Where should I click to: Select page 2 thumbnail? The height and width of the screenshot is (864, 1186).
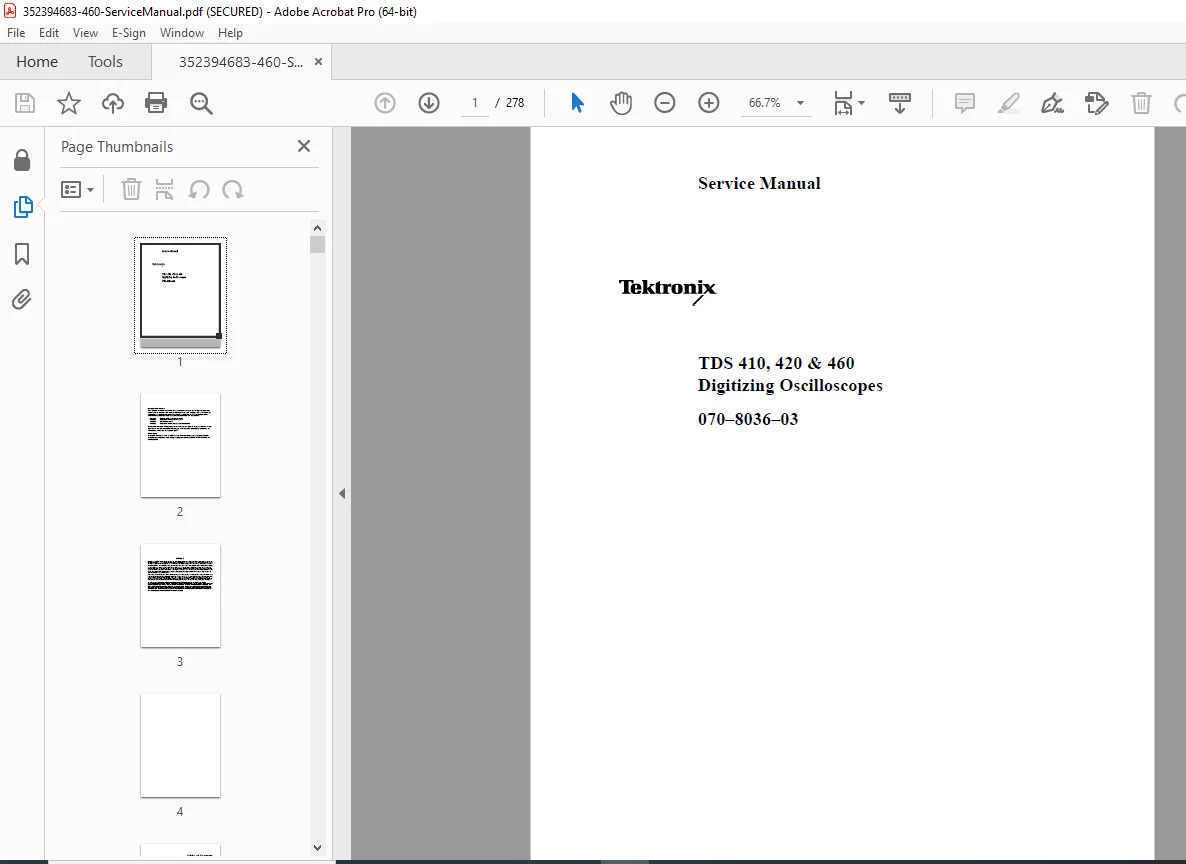point(180,446)
